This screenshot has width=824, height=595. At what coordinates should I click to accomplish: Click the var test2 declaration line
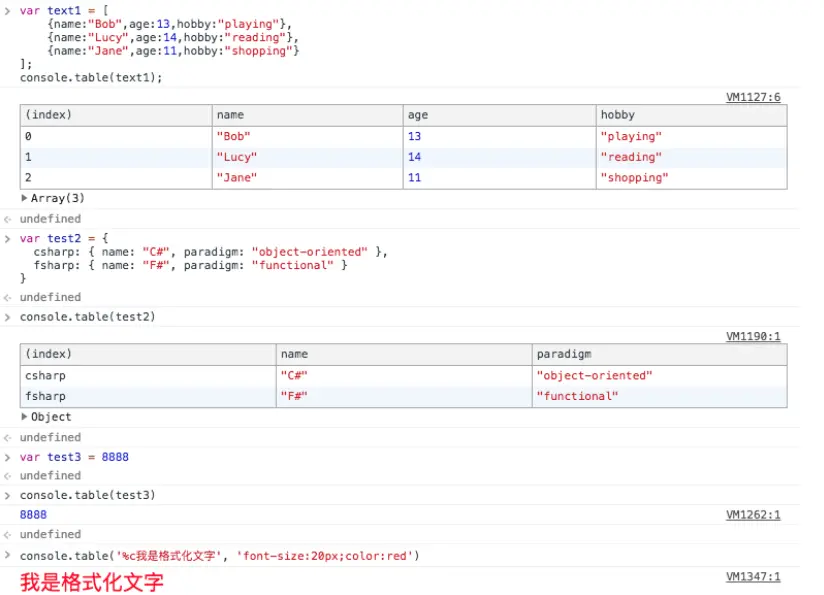64,239
